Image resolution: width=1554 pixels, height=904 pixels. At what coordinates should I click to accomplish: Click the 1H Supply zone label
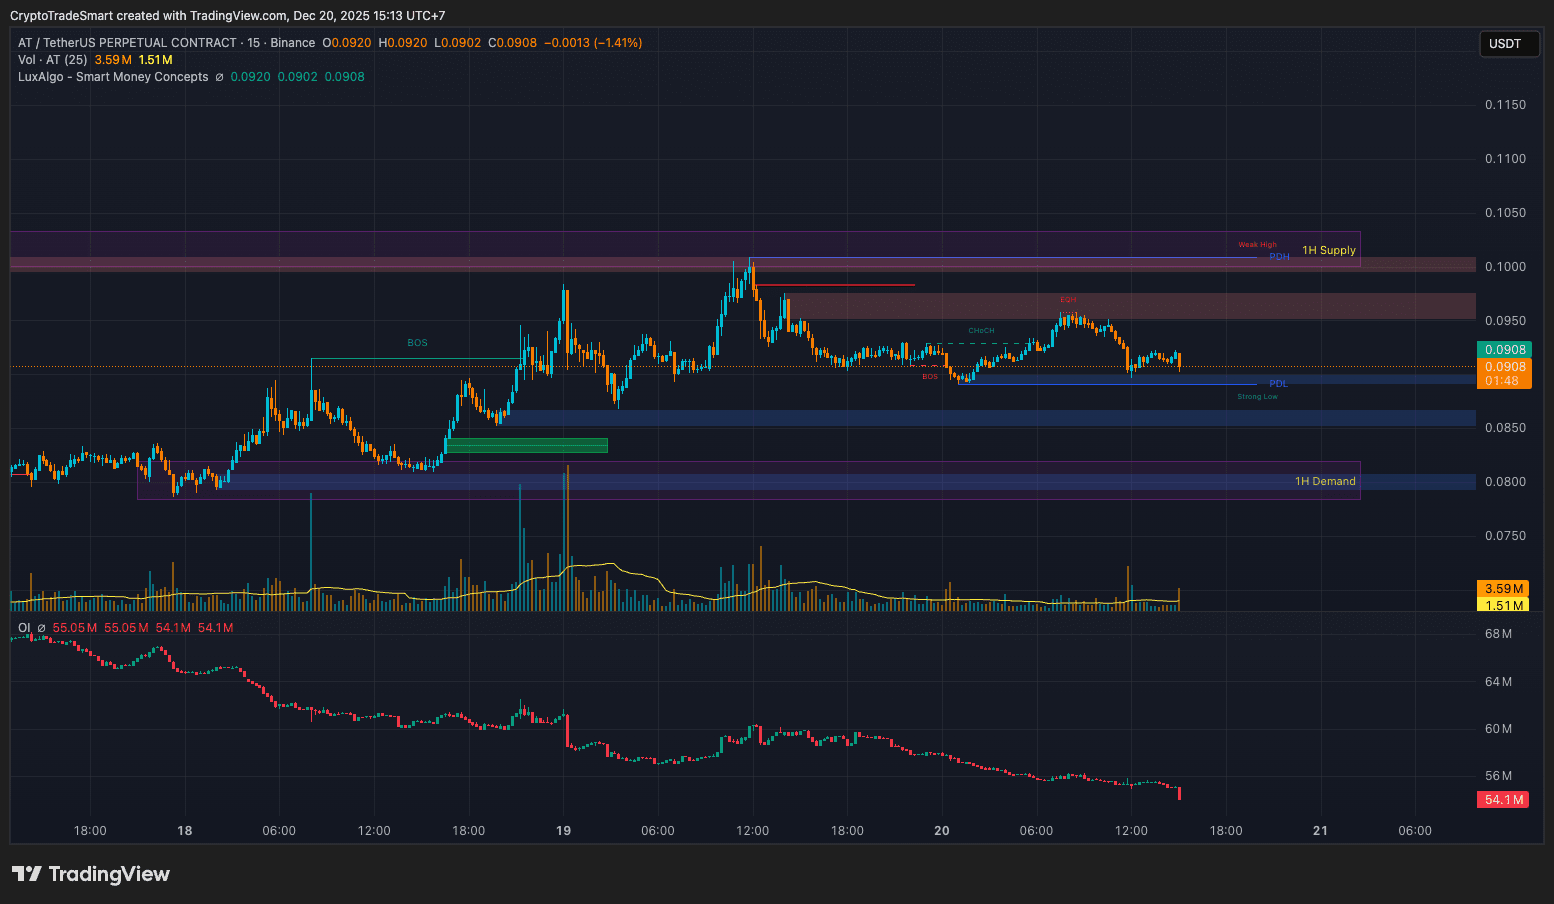pyautogui.click(x=1328, y=251)
